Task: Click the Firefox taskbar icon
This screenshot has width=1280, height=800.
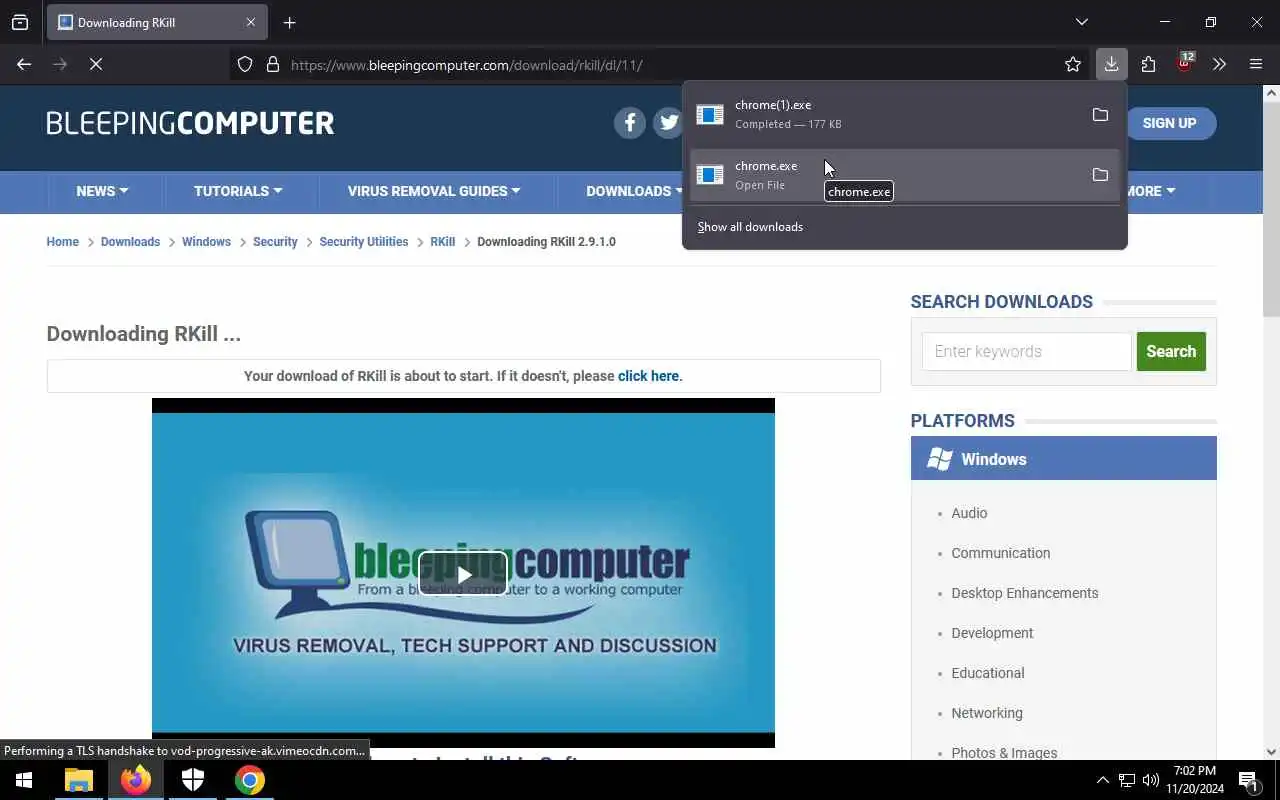Action: 136,780
